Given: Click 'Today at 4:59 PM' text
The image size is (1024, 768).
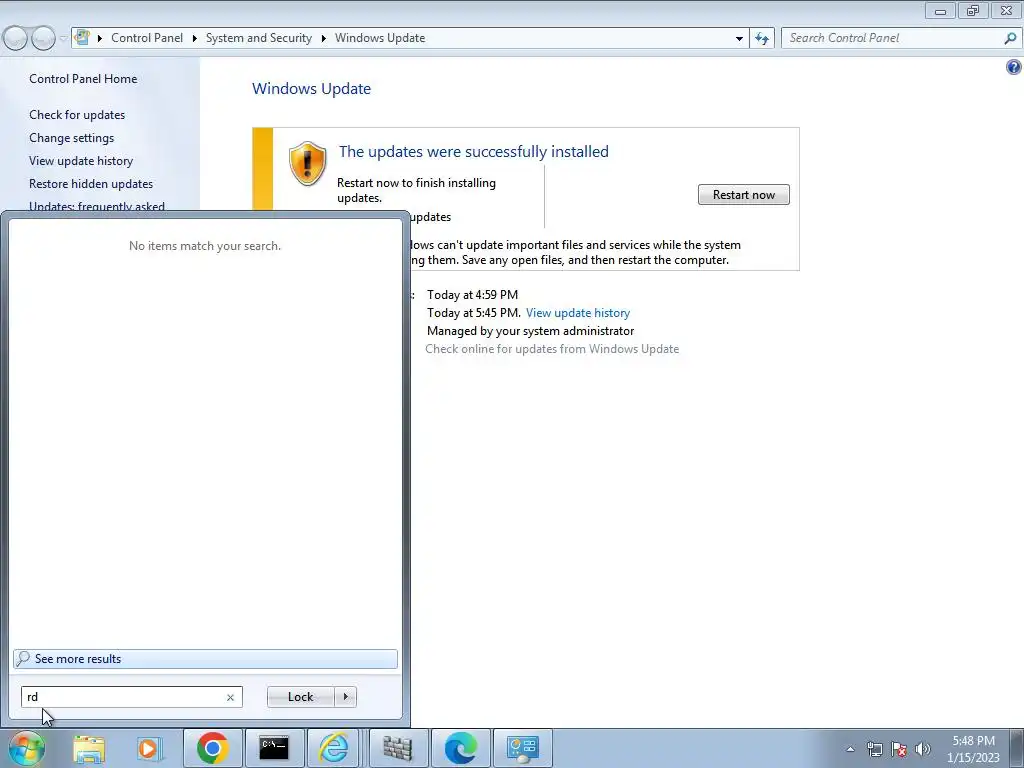Looking at the screenshot, I should click(472, 295).
